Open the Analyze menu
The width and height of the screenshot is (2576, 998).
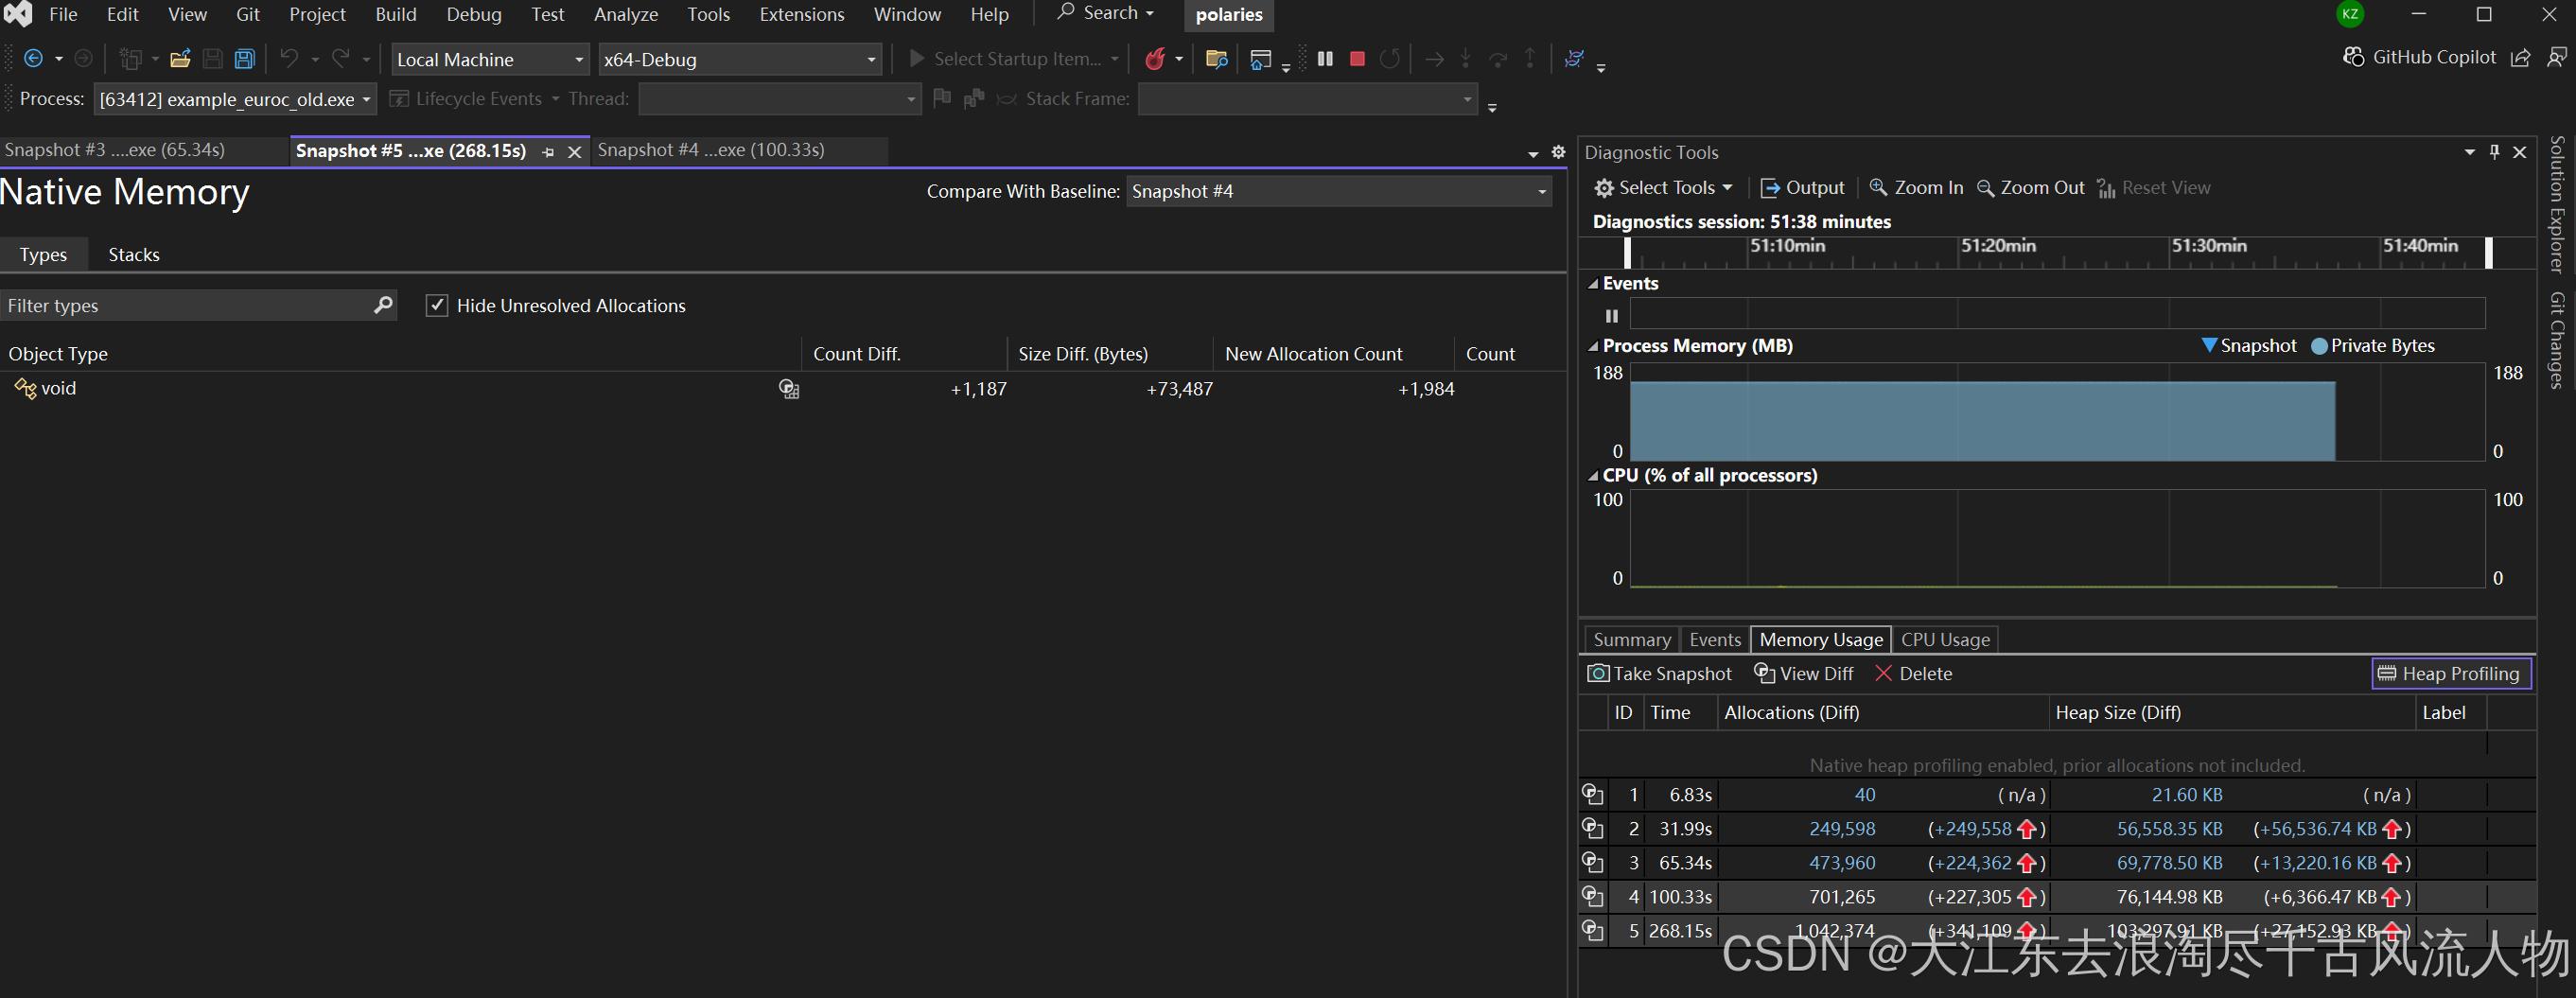(x=626, y=14)
